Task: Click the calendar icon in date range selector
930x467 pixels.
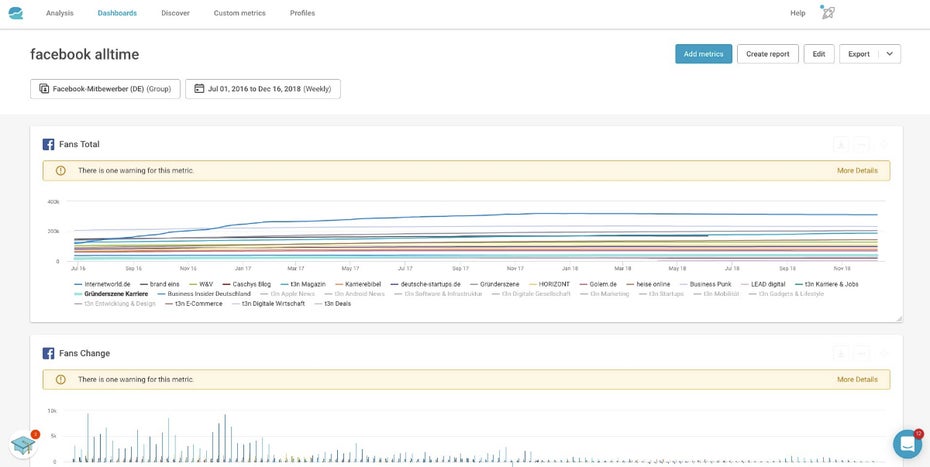Action: coord(199,88)
